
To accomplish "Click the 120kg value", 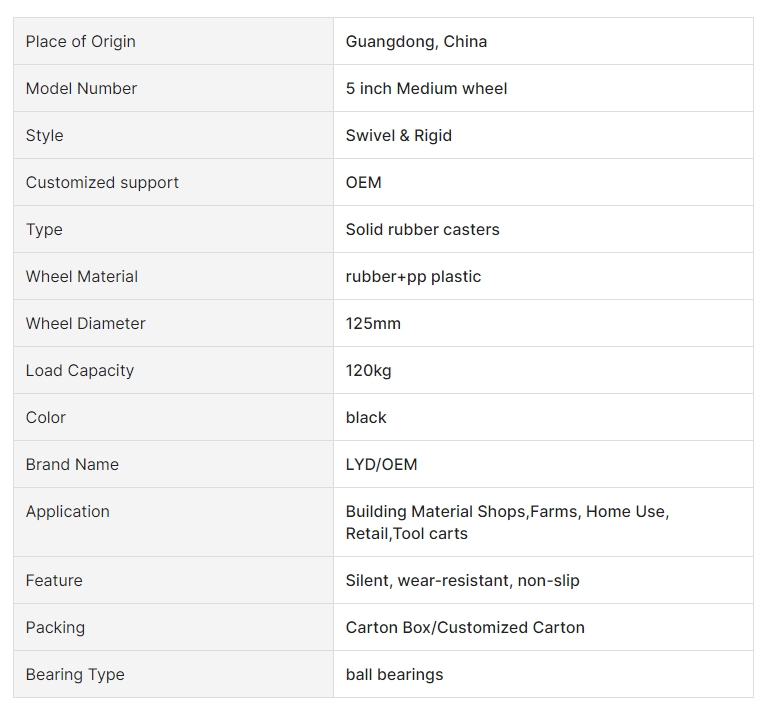I will click(x=368, y=370).
